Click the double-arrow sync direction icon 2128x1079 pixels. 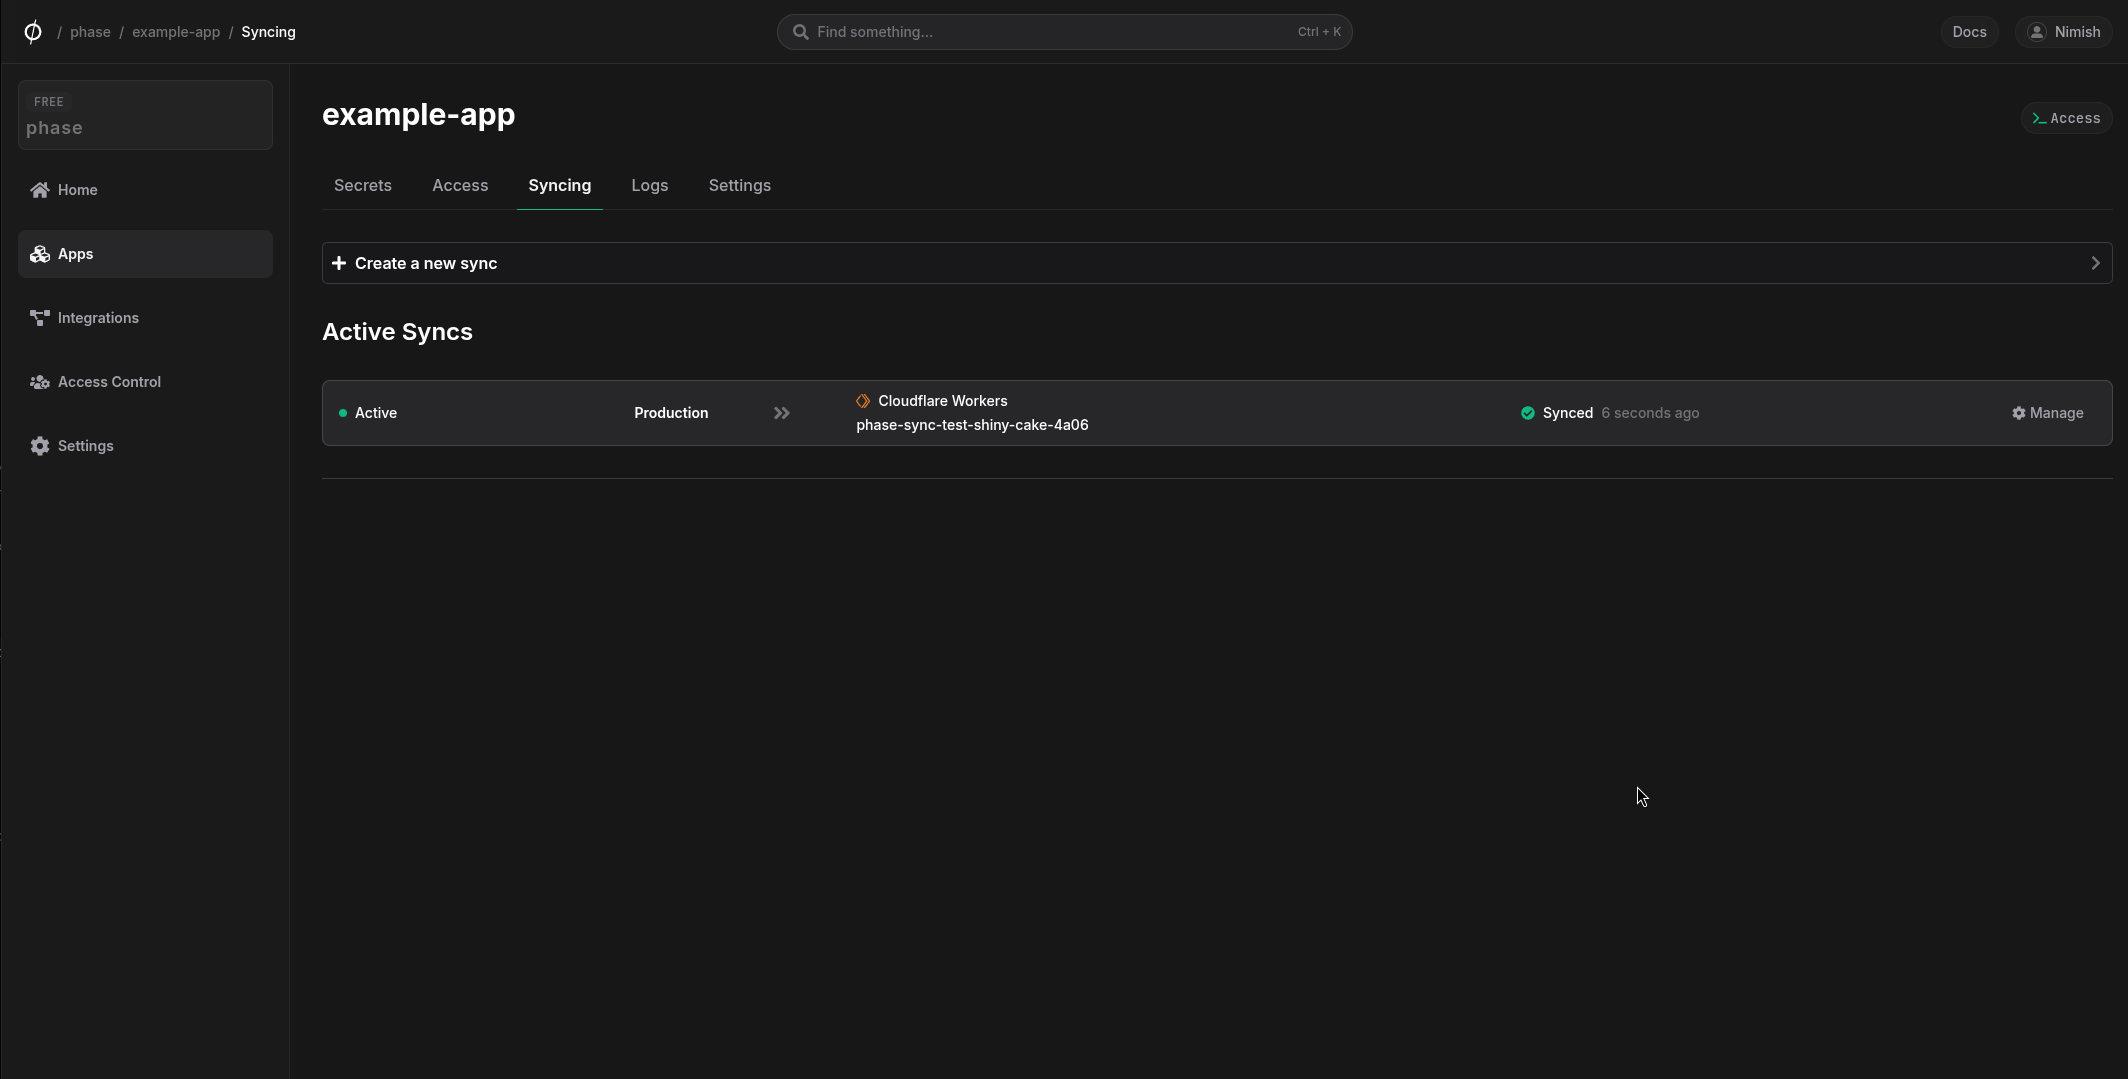(x=781, y=413)
